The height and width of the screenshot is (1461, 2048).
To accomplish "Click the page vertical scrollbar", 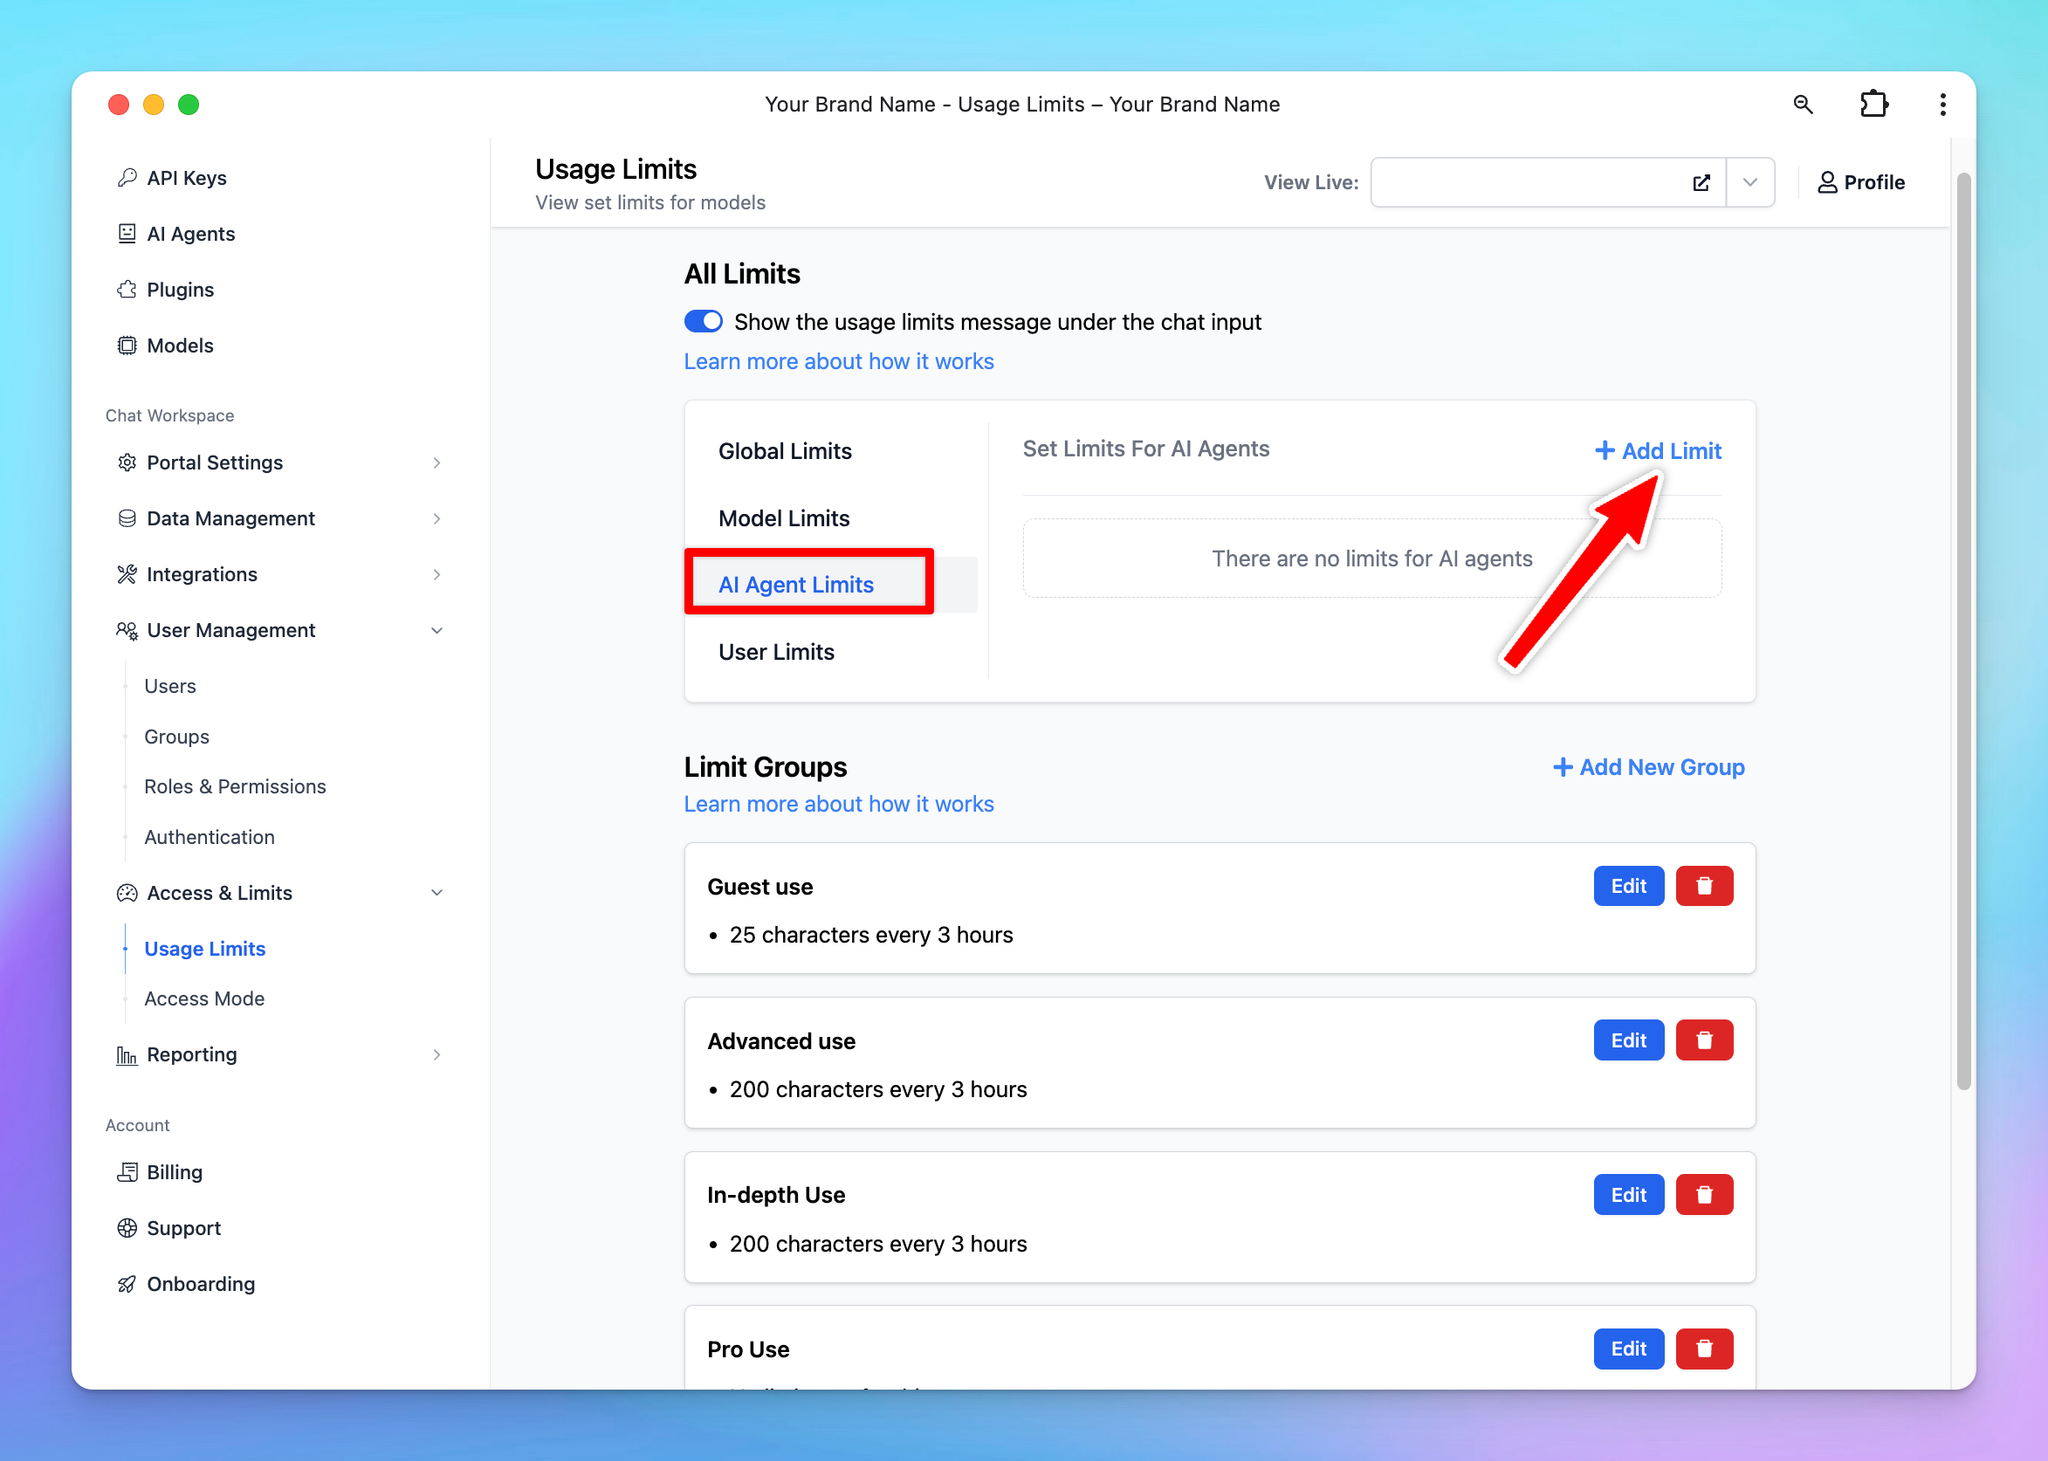I will (1963, 630).
